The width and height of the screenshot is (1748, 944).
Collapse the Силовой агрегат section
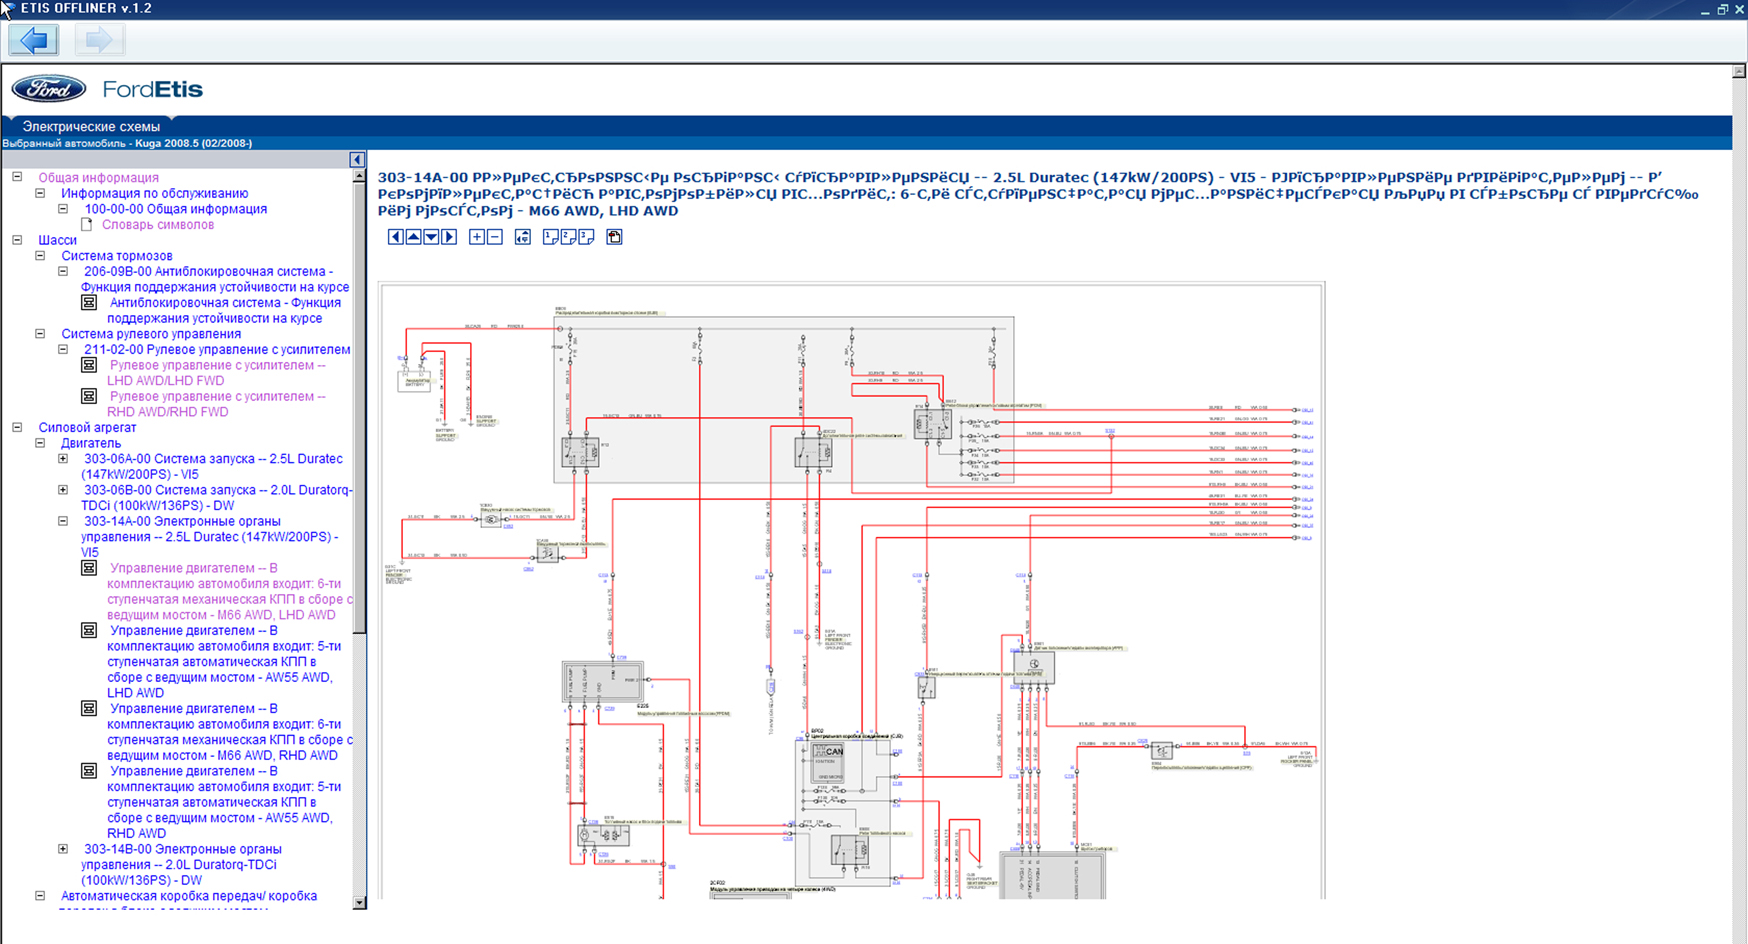[17, 427]
